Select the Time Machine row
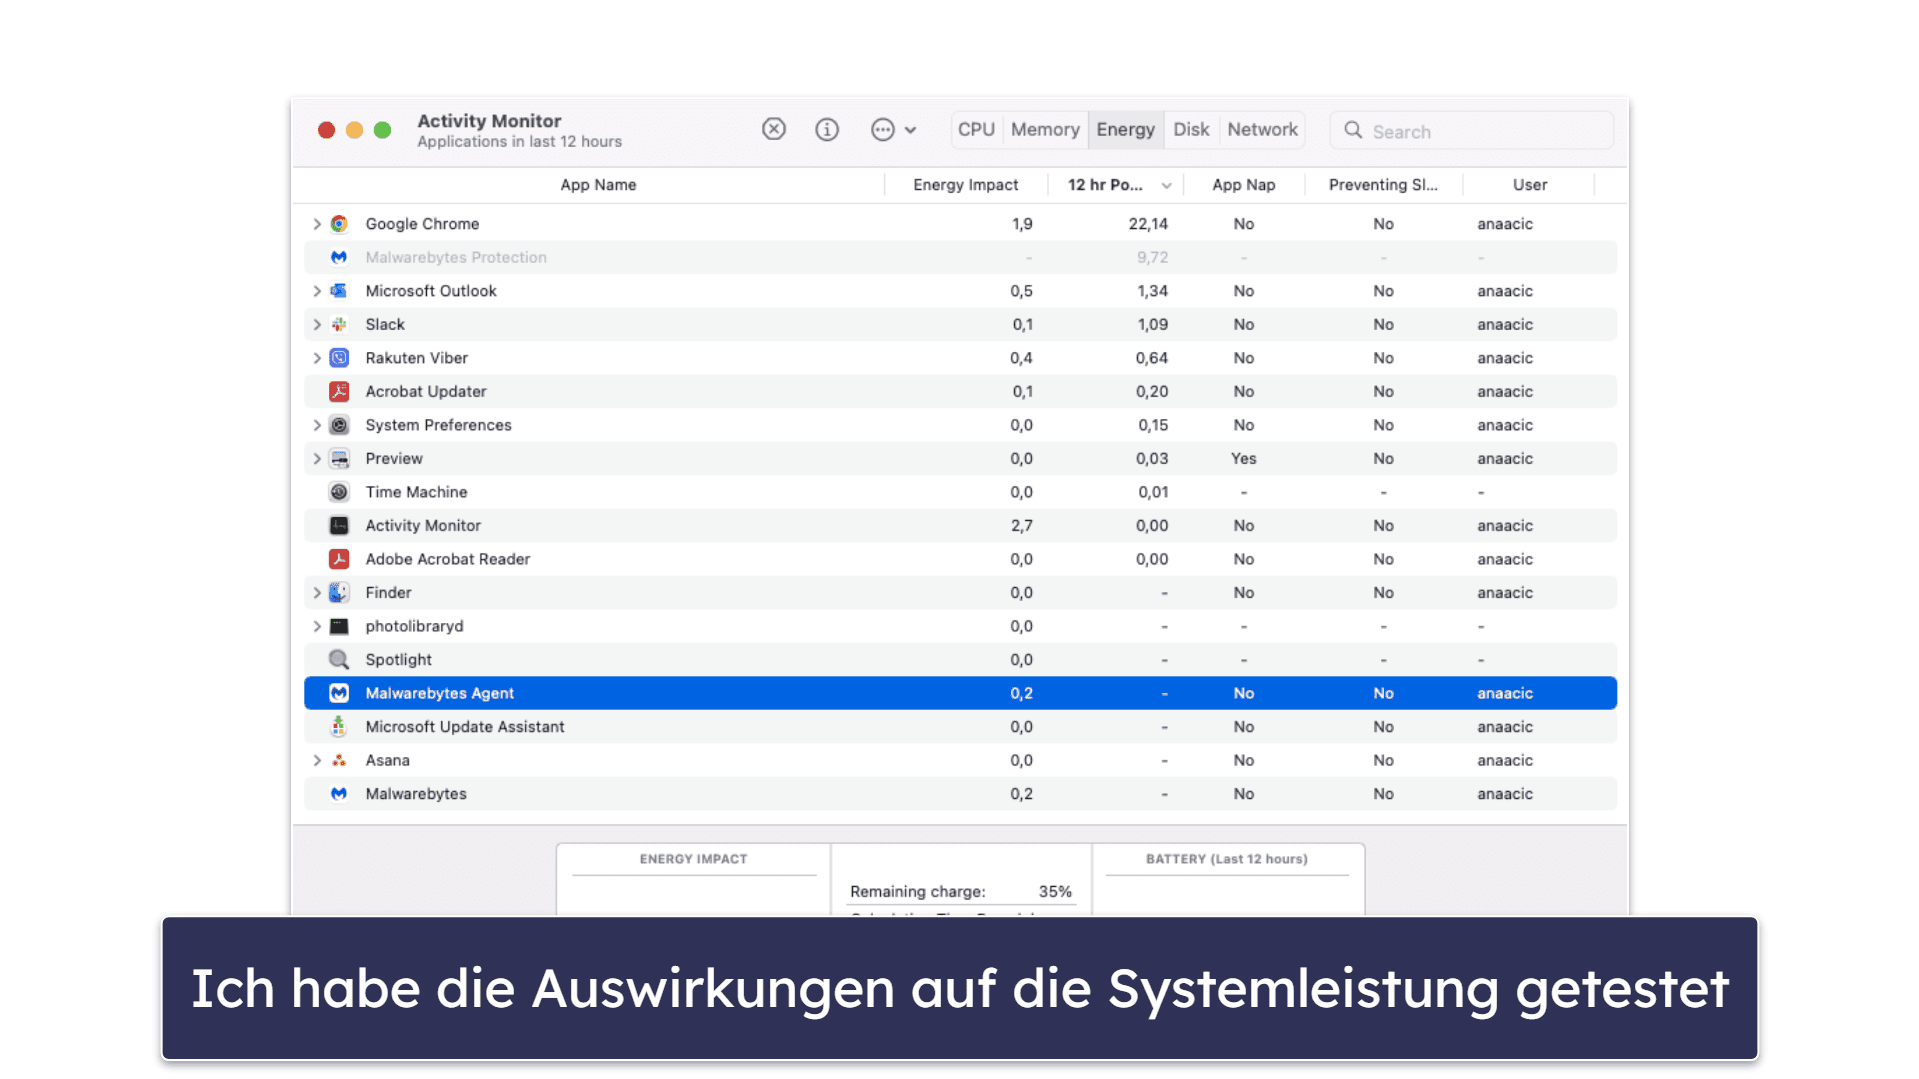The height and width of the screenshot is (1079, 1919). 960,492
